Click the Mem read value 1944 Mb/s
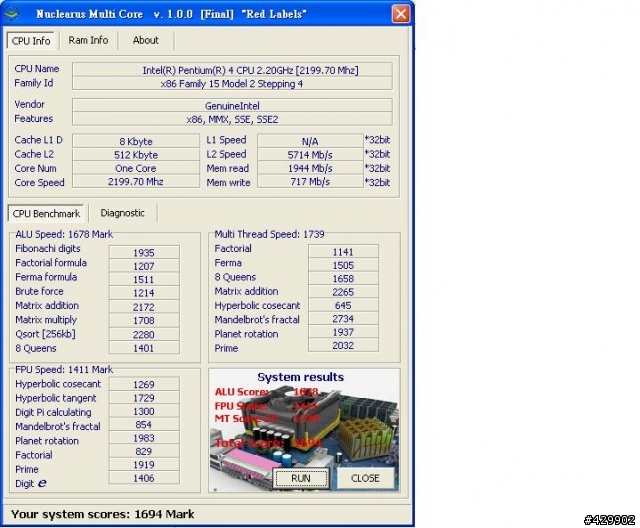 pyautogui.click(x=310, y=168)
